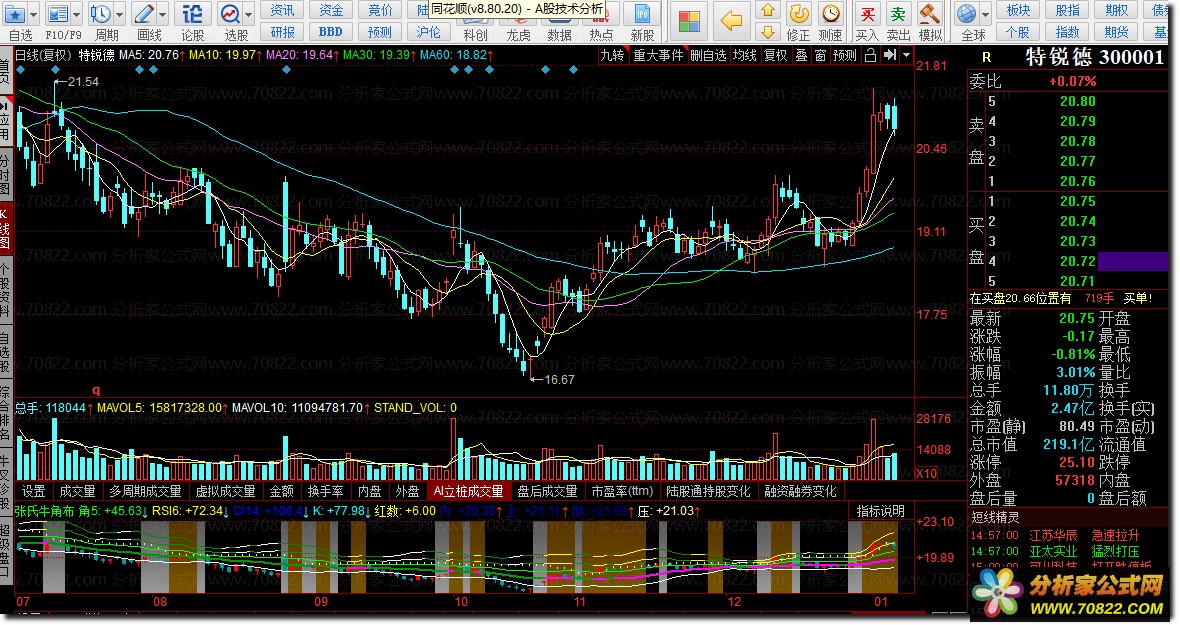Open the chart toolbar more-options dropdown arrow

[906, 55]
